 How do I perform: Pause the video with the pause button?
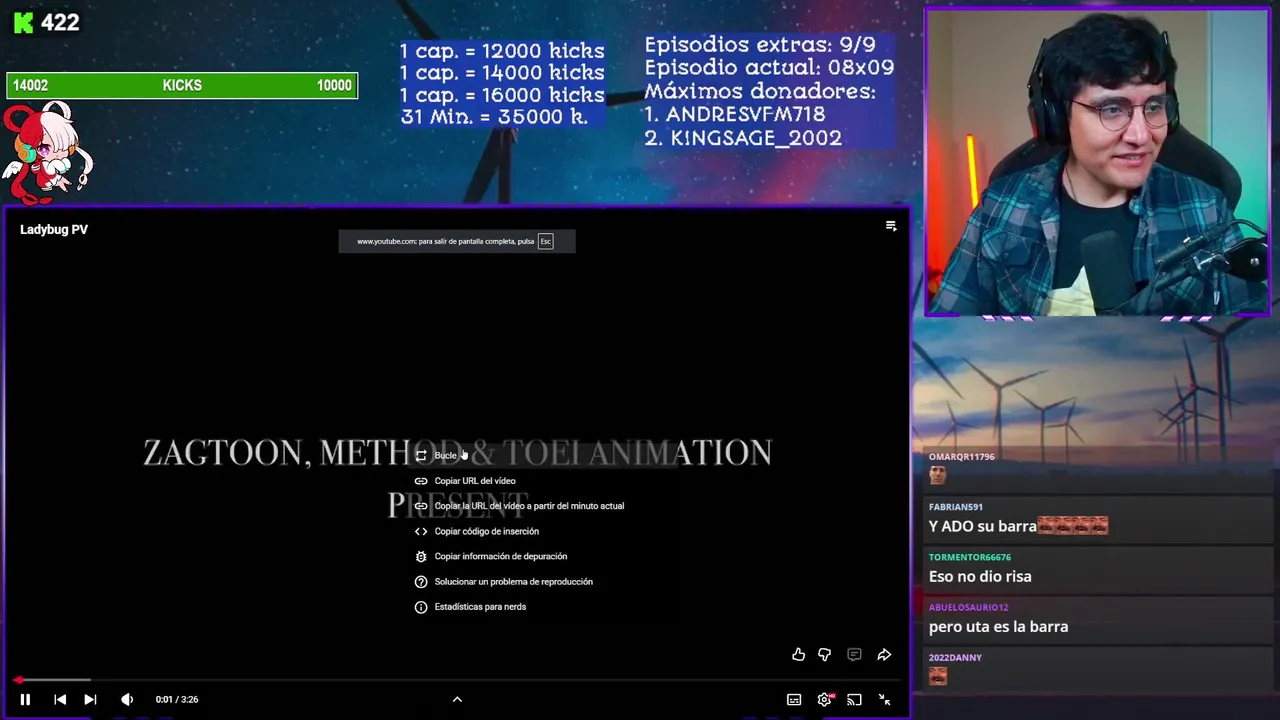[25, 700]
